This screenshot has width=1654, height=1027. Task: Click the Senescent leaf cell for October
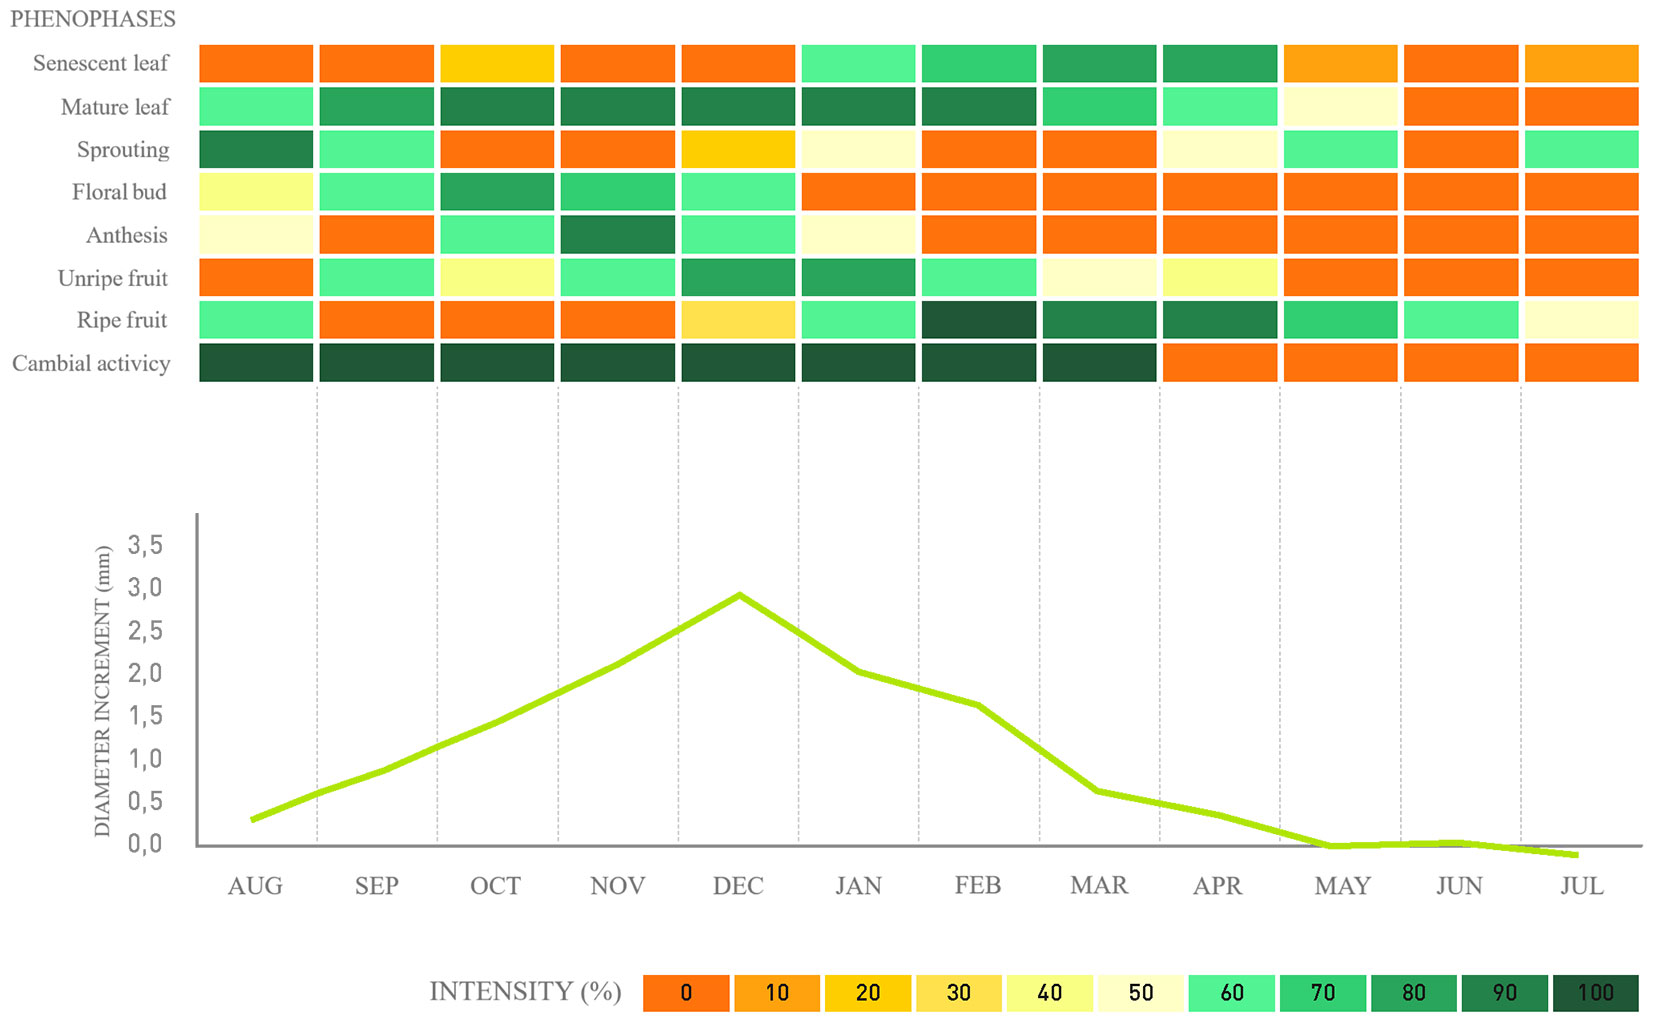(x=497, y=63)
